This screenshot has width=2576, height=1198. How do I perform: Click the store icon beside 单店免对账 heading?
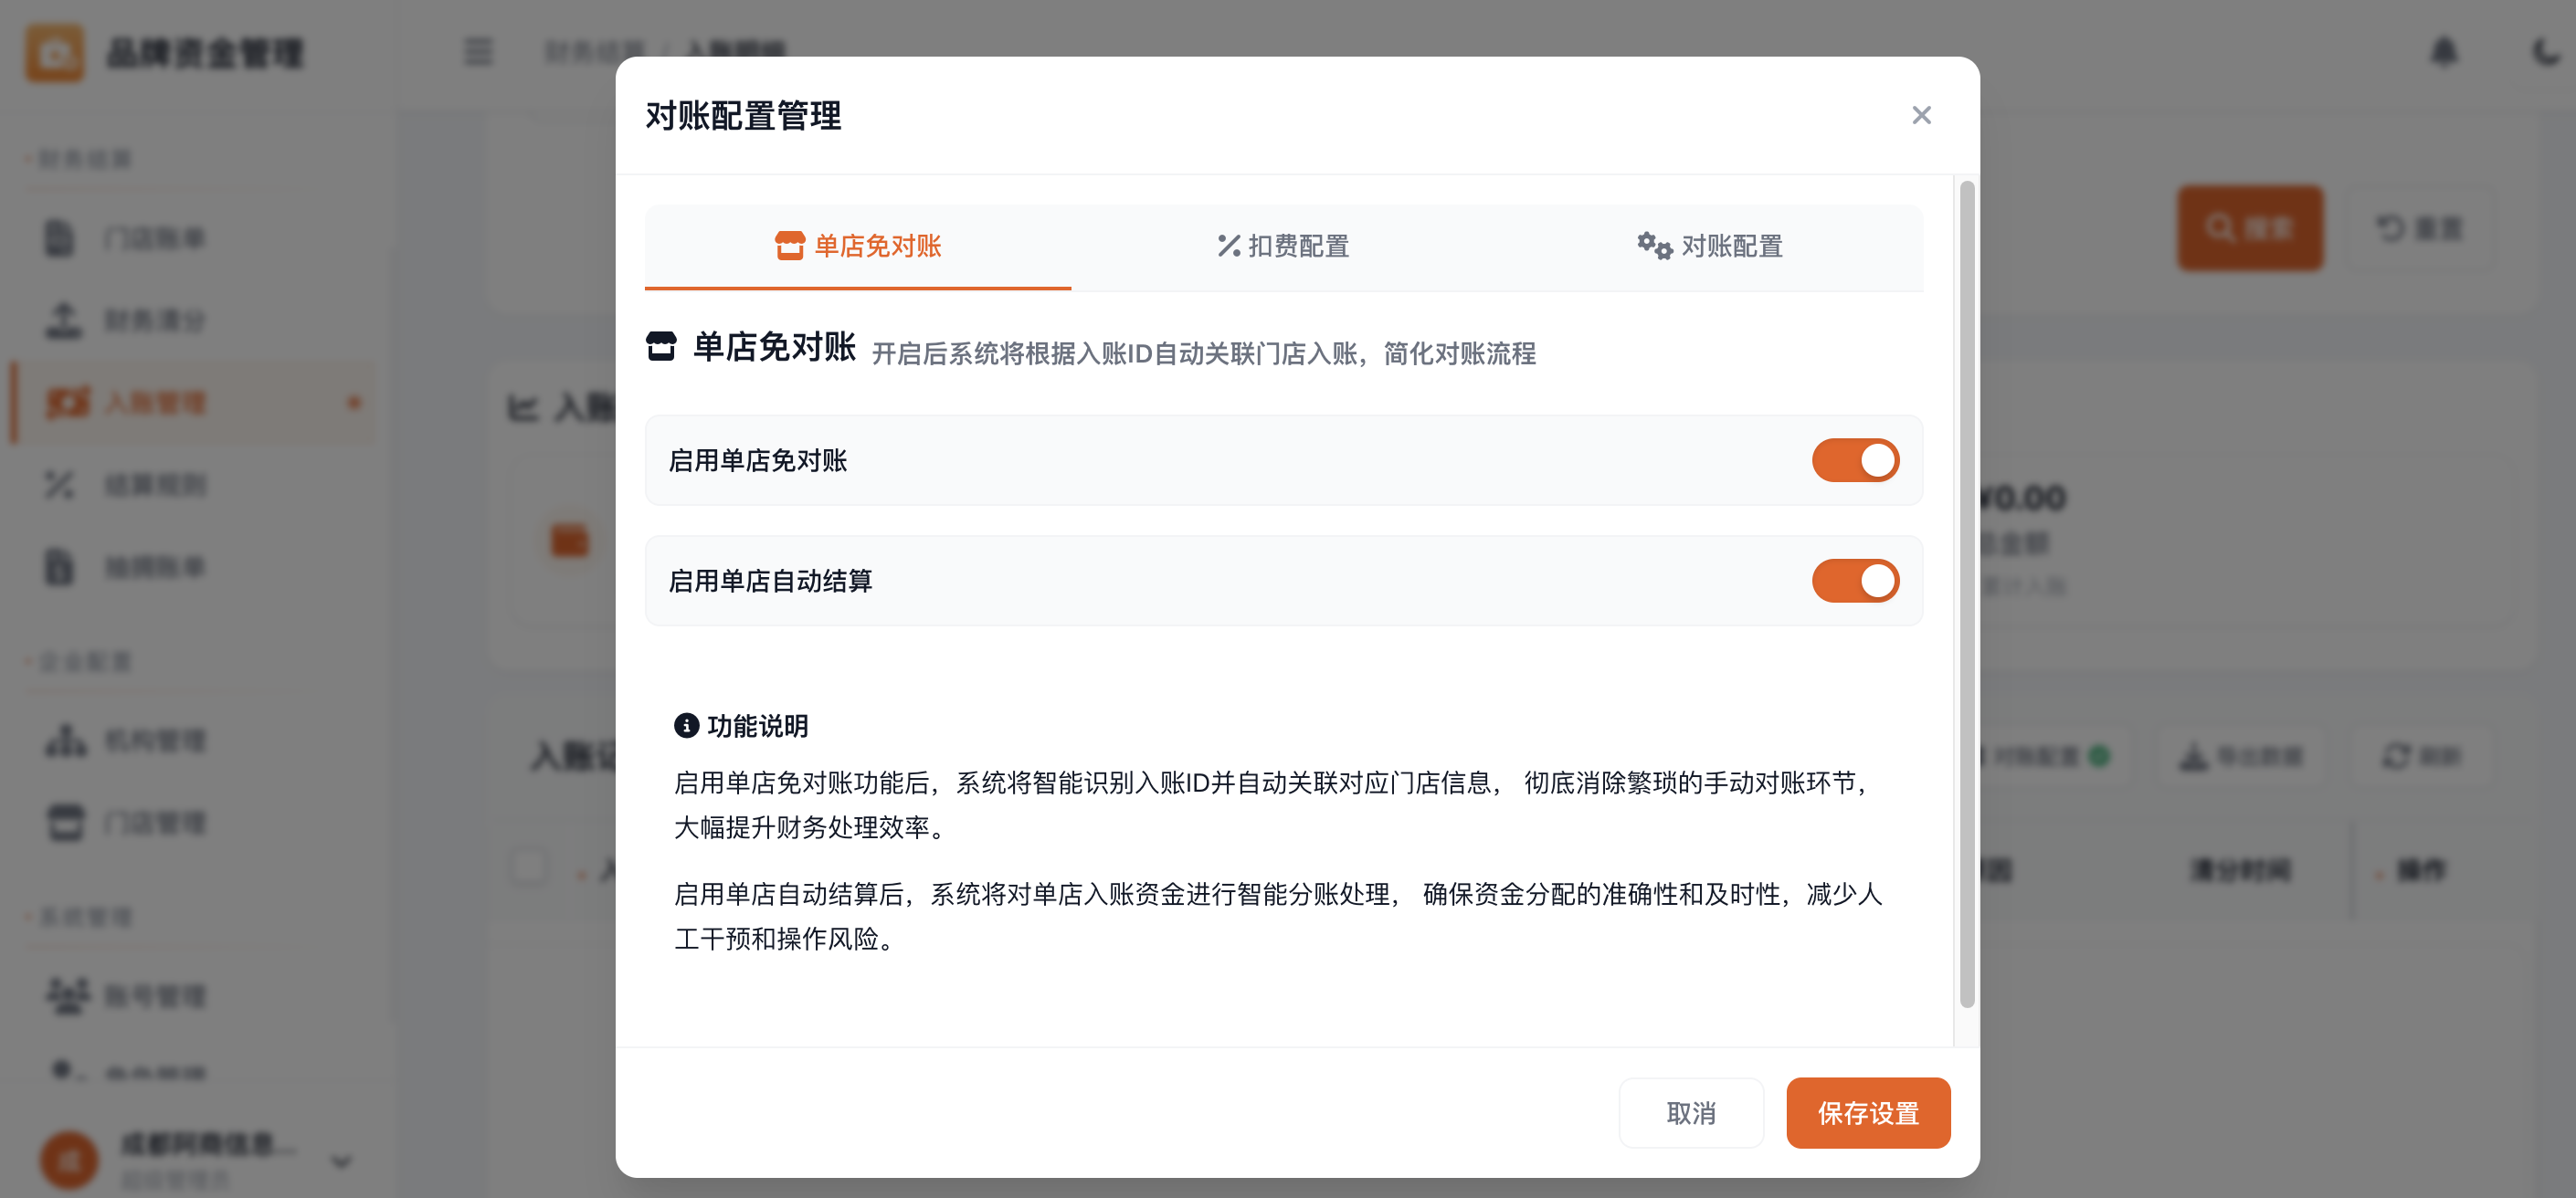tap(661, 347)
